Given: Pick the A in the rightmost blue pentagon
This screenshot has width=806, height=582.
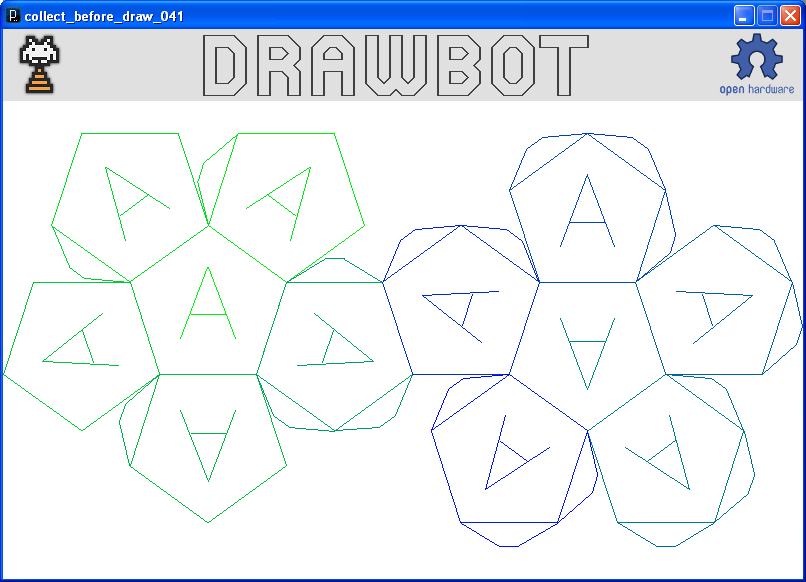Looking at the screenshot, I should pyautogui.click(x=714, y=308).
